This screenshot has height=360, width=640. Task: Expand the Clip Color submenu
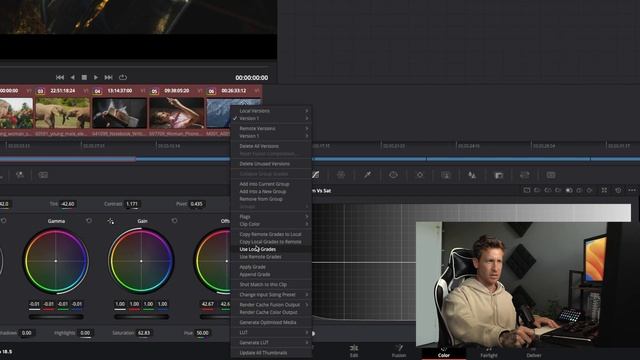point(271,224)
